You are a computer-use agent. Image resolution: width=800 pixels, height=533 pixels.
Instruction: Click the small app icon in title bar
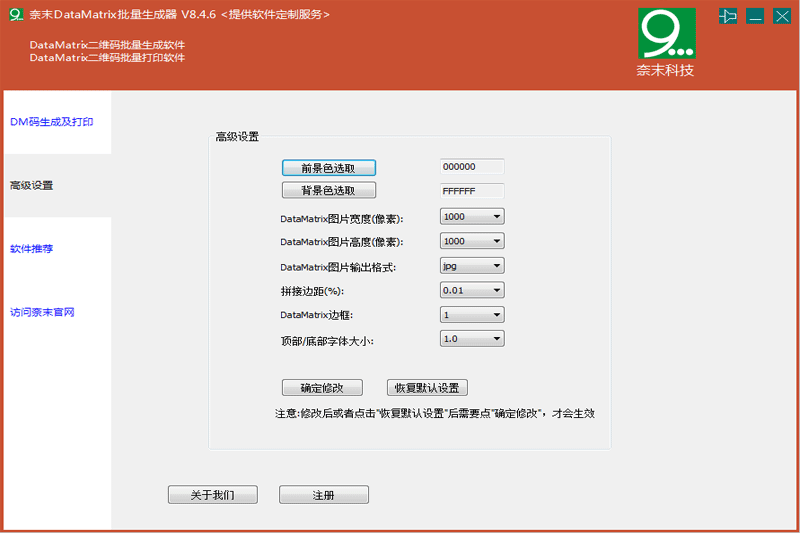pos(16,14)
